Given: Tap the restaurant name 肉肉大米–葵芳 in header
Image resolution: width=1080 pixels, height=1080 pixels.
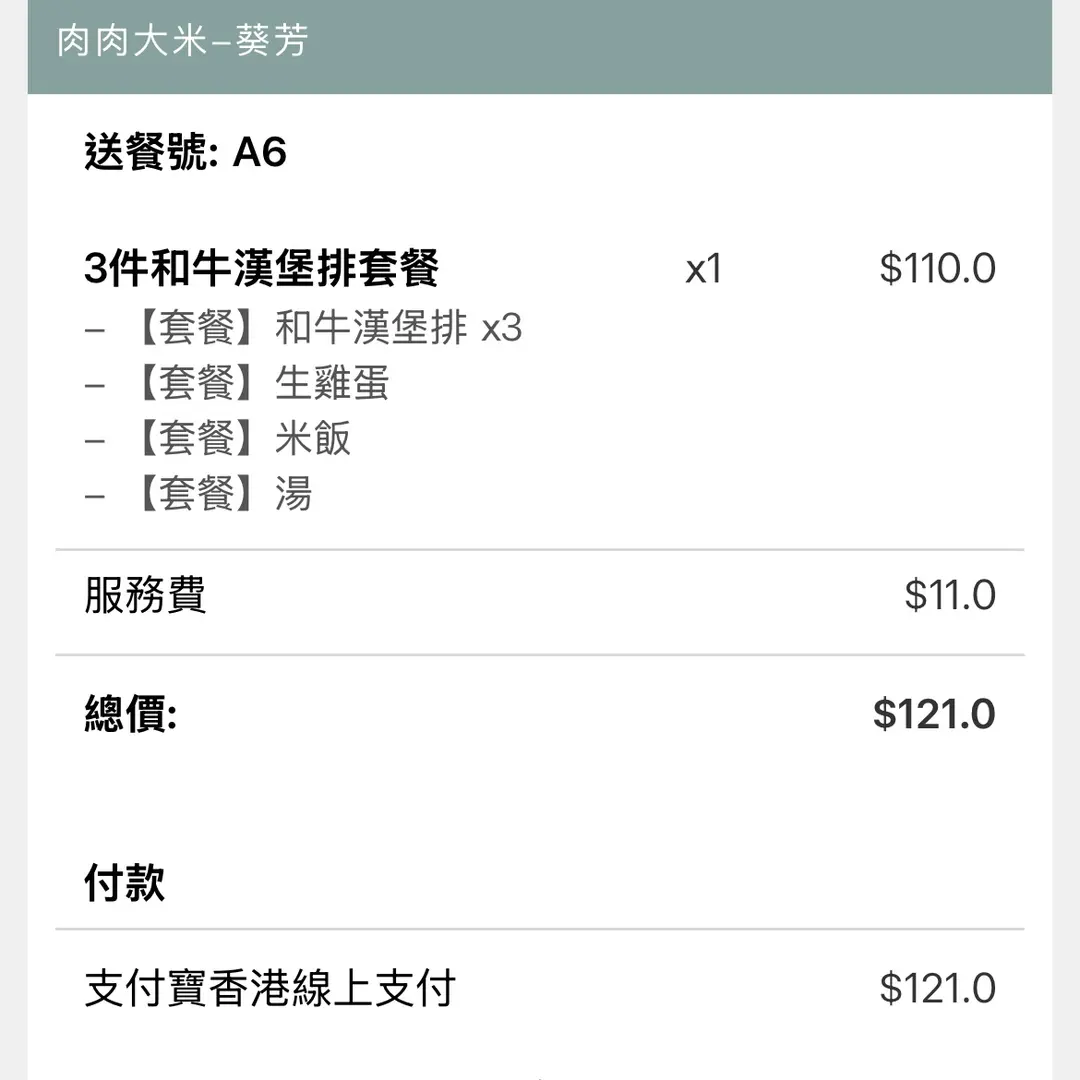Looking at the screenshot, I should click(x=182, y=42).
